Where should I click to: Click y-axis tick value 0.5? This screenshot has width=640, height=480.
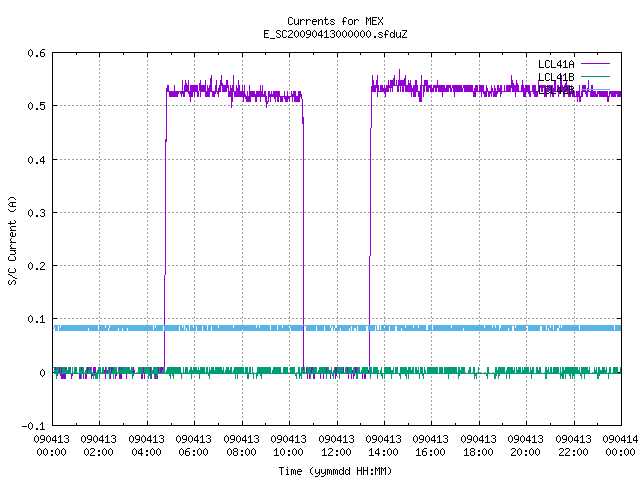click(36, 106)
